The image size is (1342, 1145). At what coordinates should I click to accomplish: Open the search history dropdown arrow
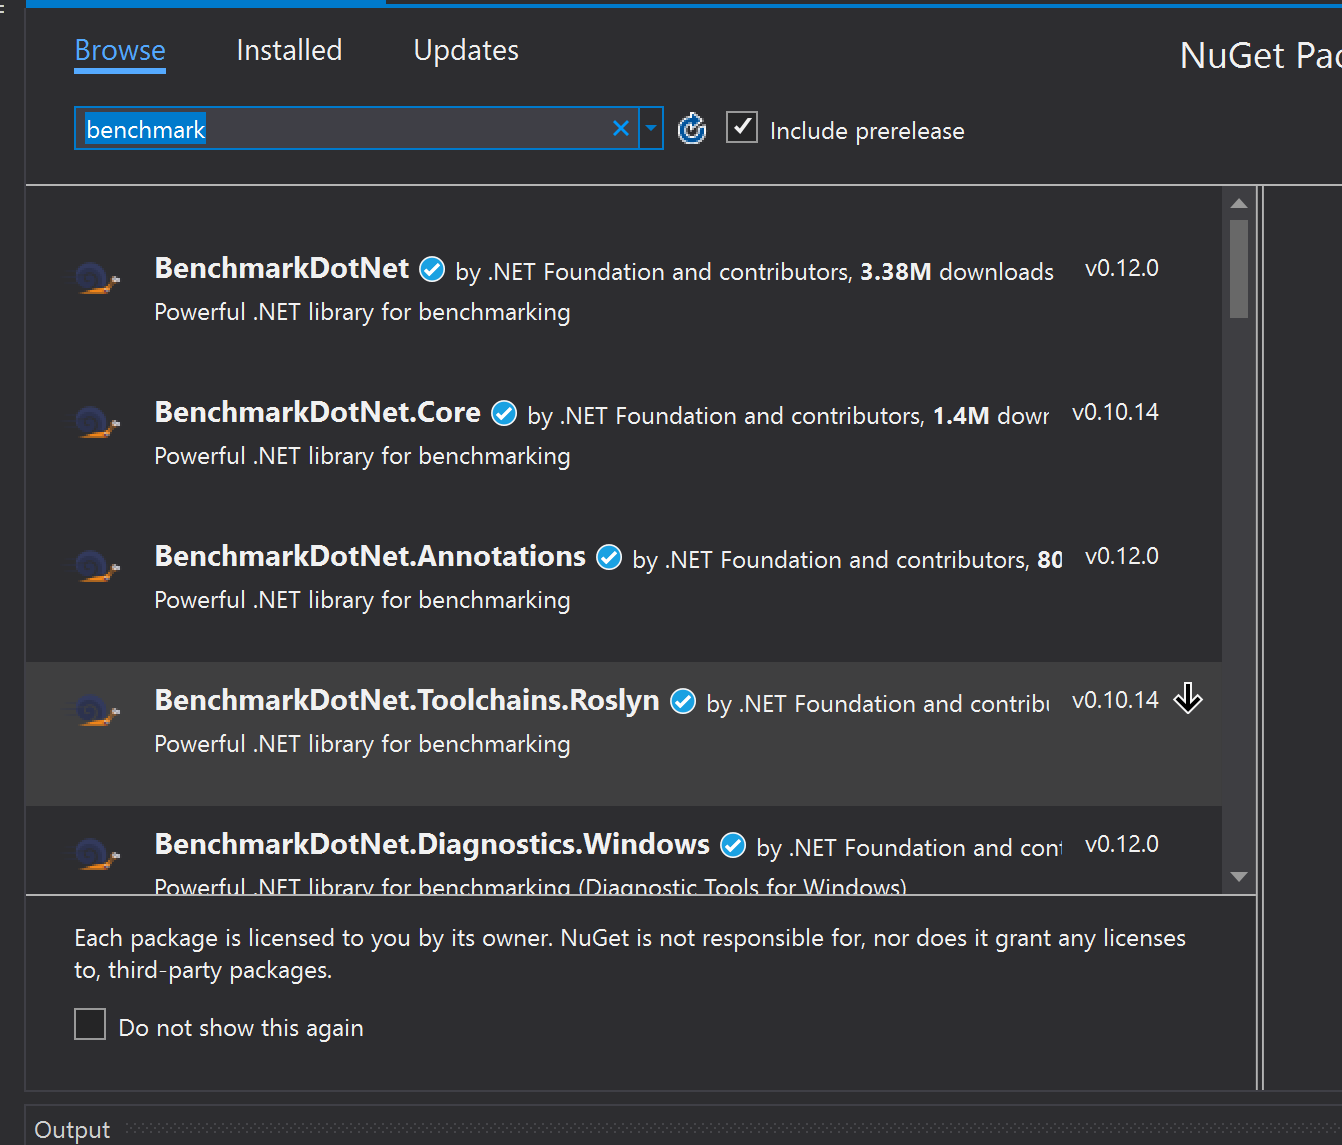pos(651,128)
